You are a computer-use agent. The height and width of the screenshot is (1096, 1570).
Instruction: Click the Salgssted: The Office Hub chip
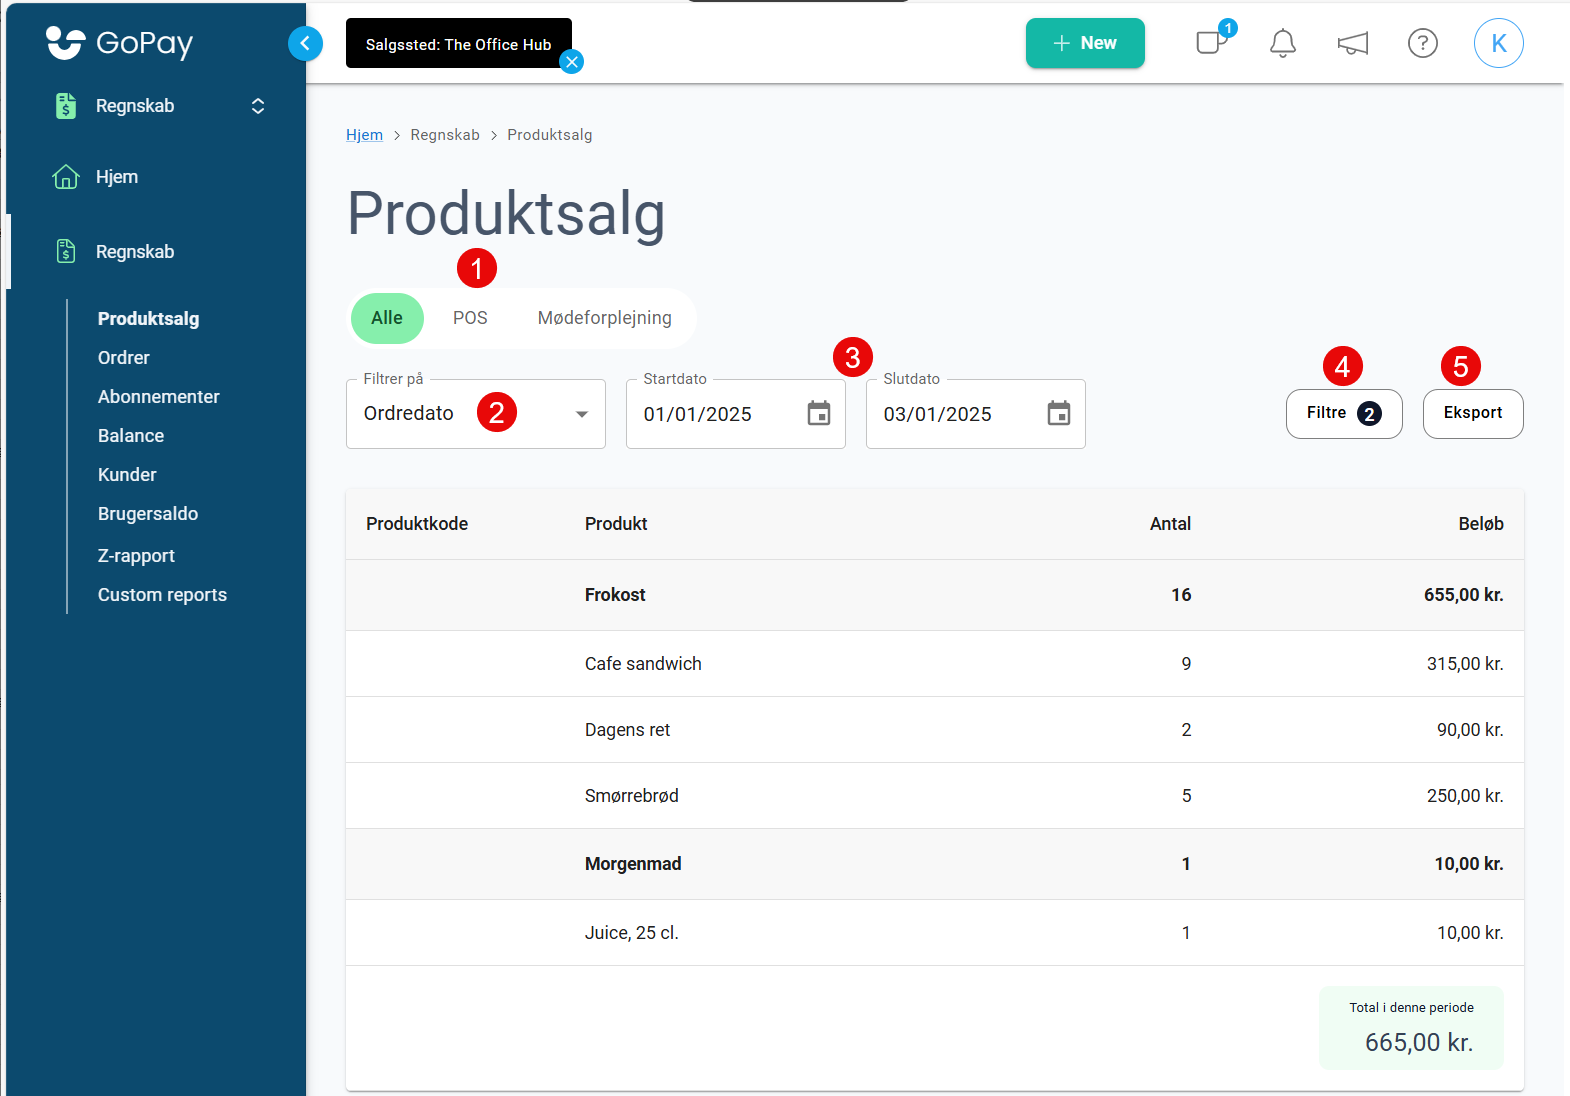pyautogui.click(x=459, y=43)
